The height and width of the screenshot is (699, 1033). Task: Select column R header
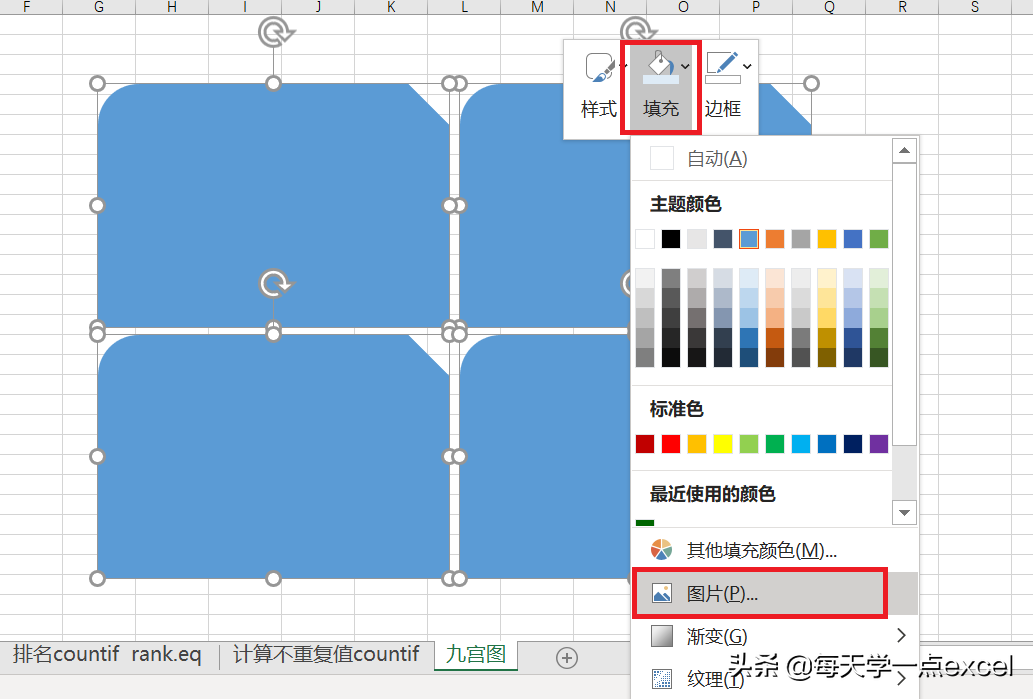[902, 7]
